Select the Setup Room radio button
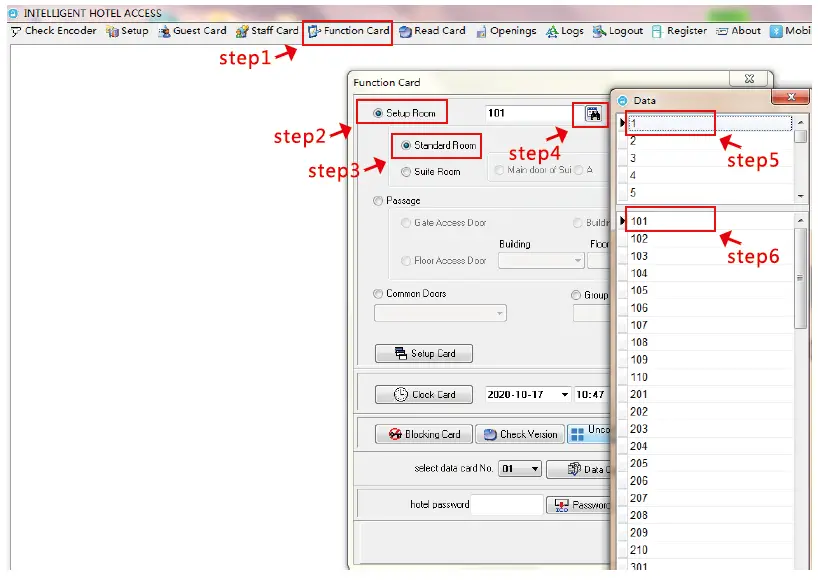The image size is (818, 580). (x=378, y=113)
